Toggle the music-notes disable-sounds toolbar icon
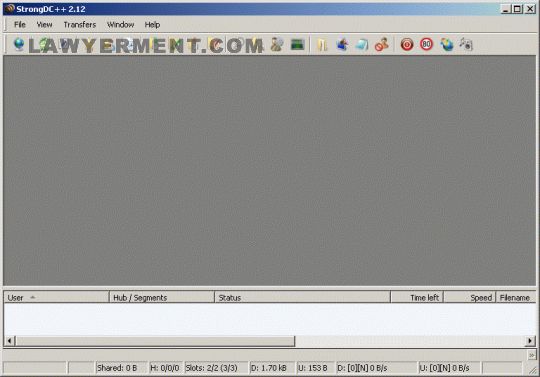 (x=466, y=44)
